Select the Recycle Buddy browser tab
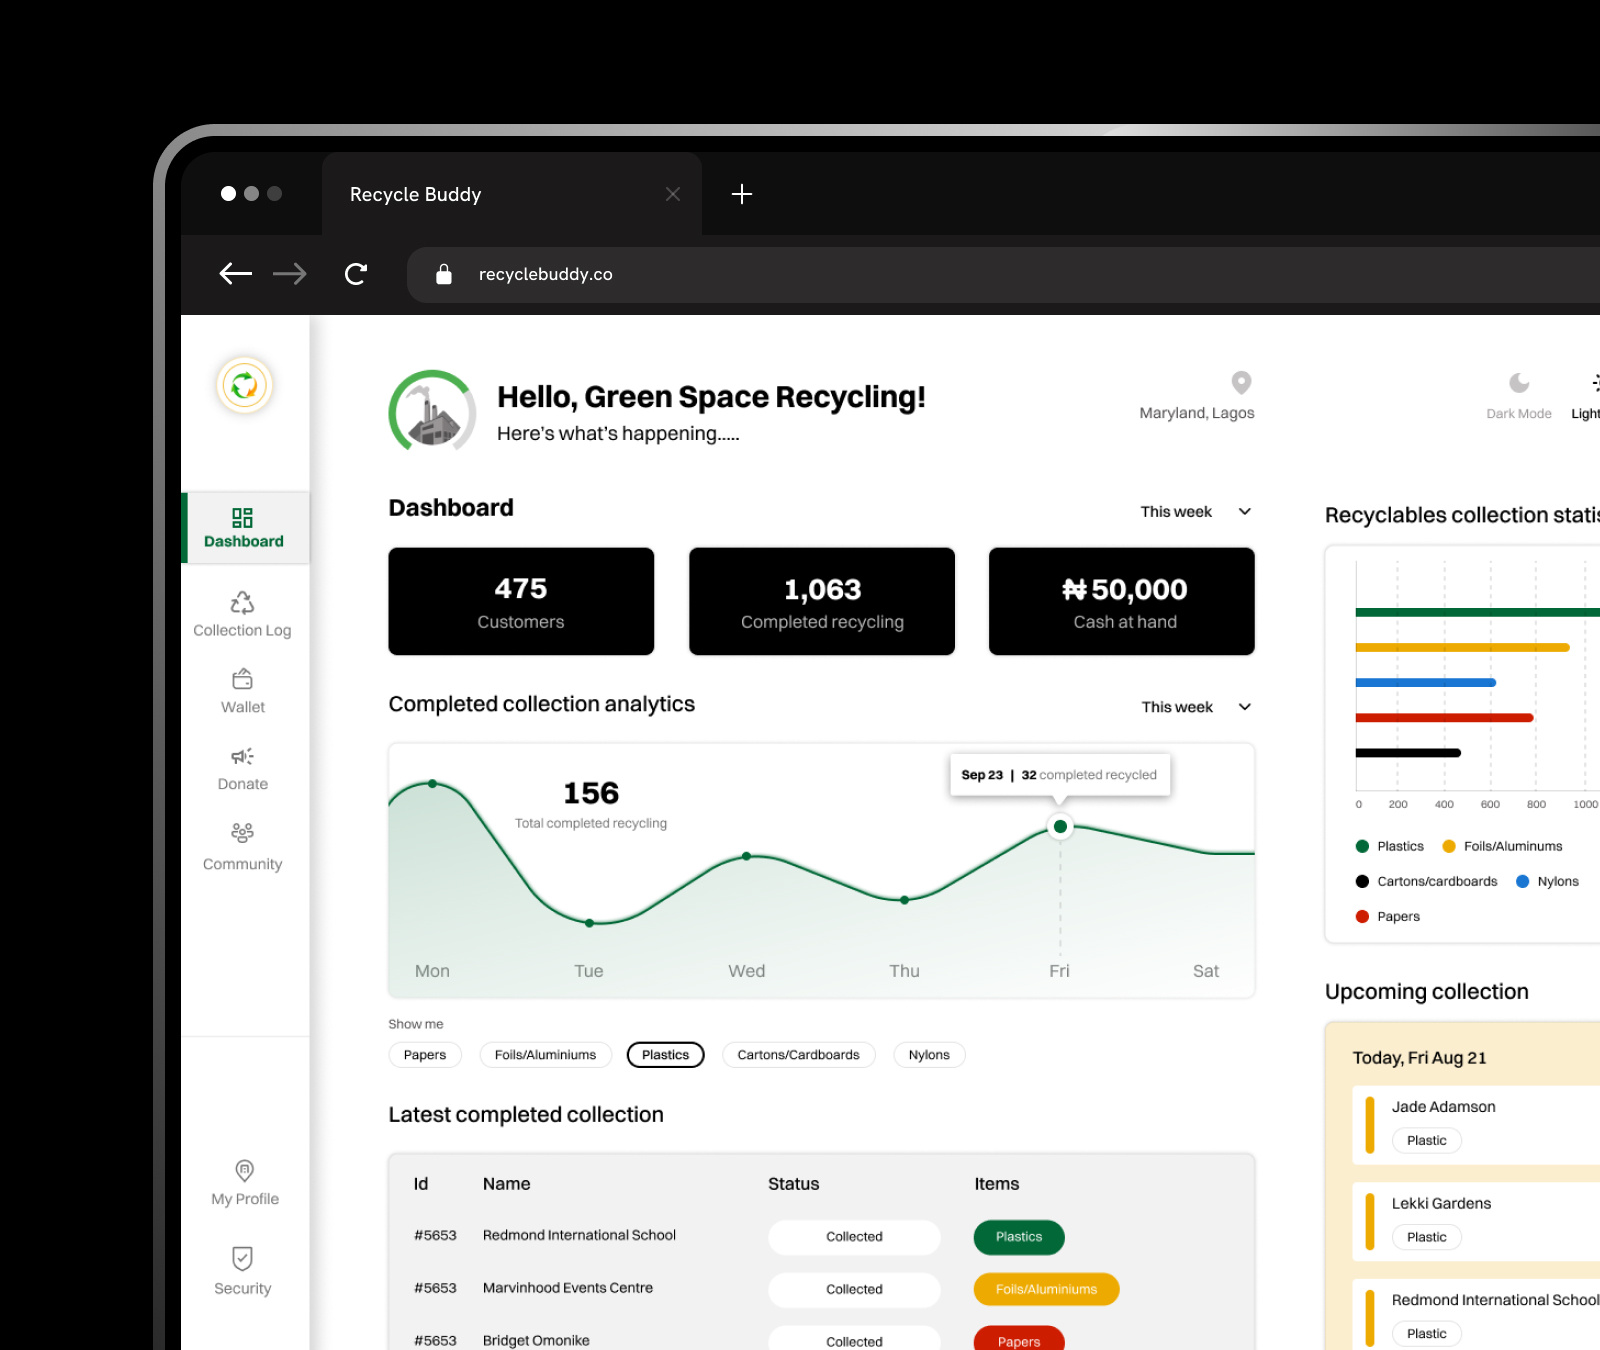 click(x=512, y=194)
